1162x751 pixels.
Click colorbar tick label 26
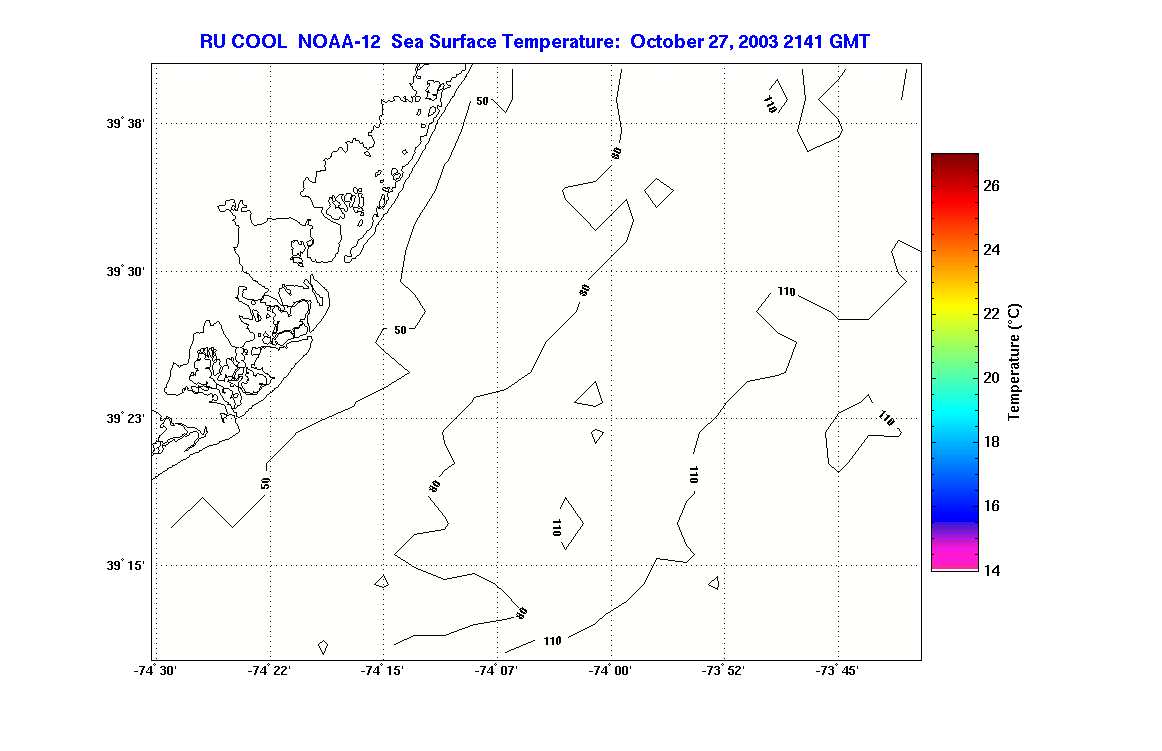[x=992, y=186]
